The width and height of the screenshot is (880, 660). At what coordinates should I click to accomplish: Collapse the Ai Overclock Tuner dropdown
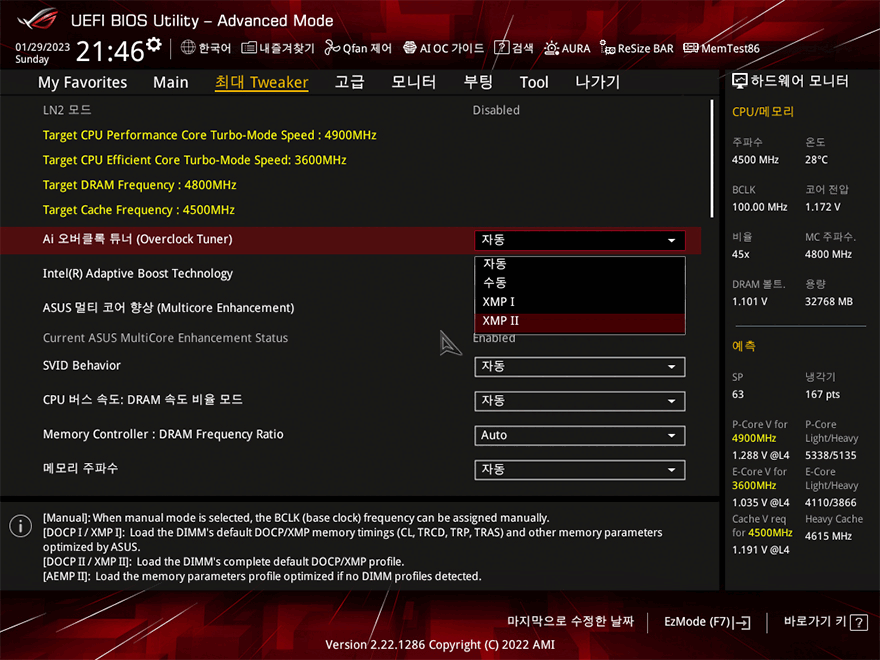[x=580, y=240]
